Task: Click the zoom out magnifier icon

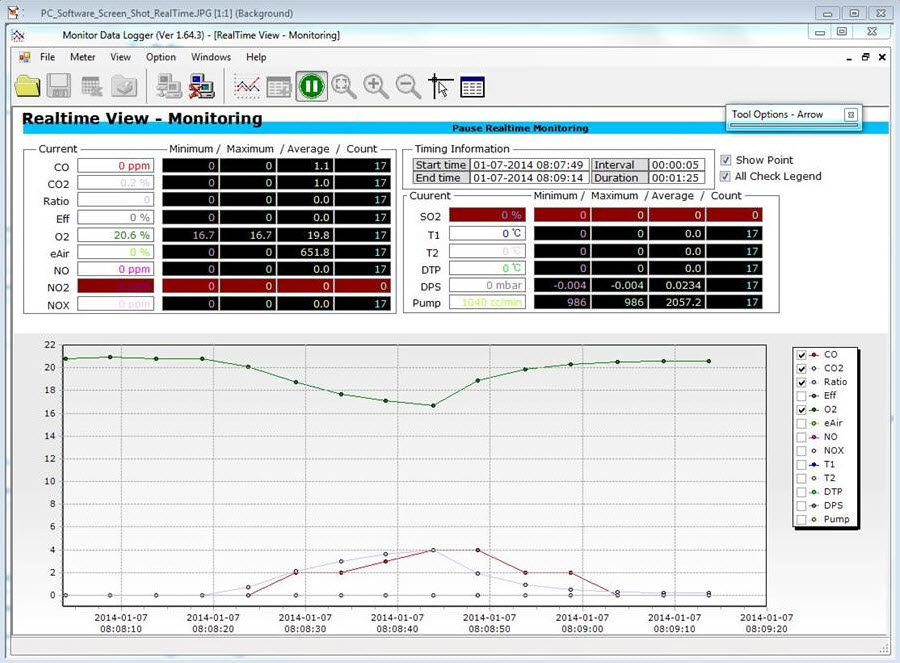Action: pos(408,86)
